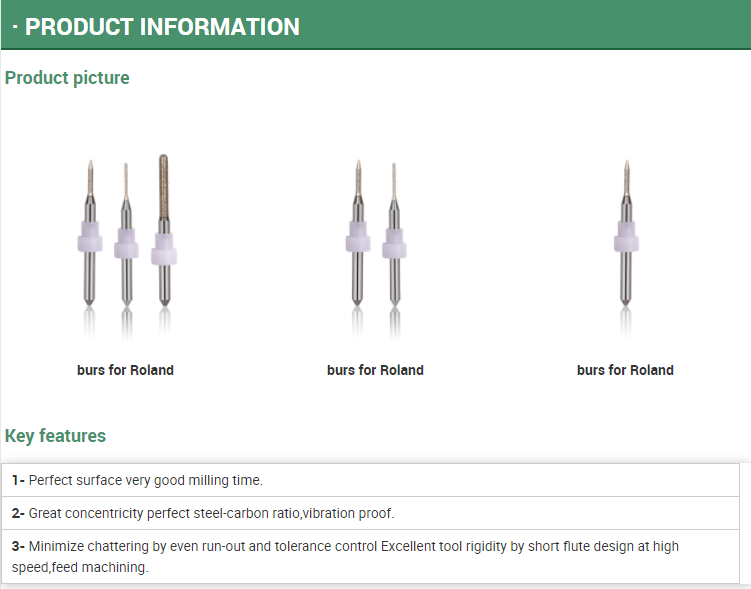Click the white collar on the thickest bur
Screen dimensions: 751x589
click(x=164, y=249)
